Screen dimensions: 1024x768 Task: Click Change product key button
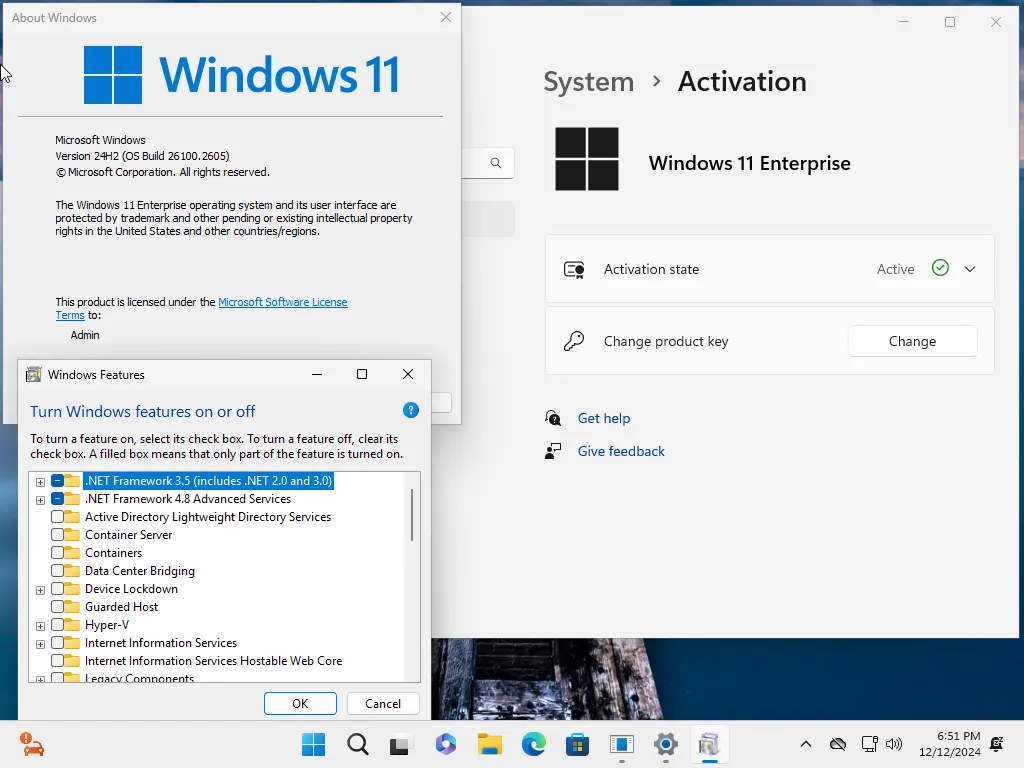pyautogui.click(x=912, y=341)
